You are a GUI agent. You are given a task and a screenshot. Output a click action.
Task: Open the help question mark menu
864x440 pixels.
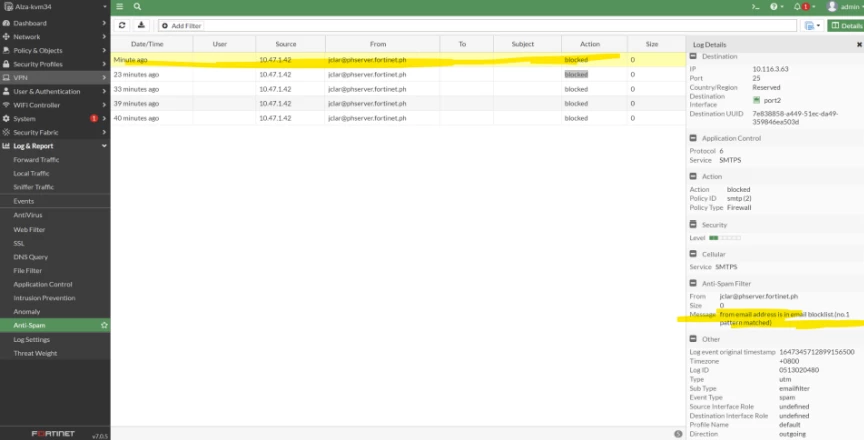776,7
